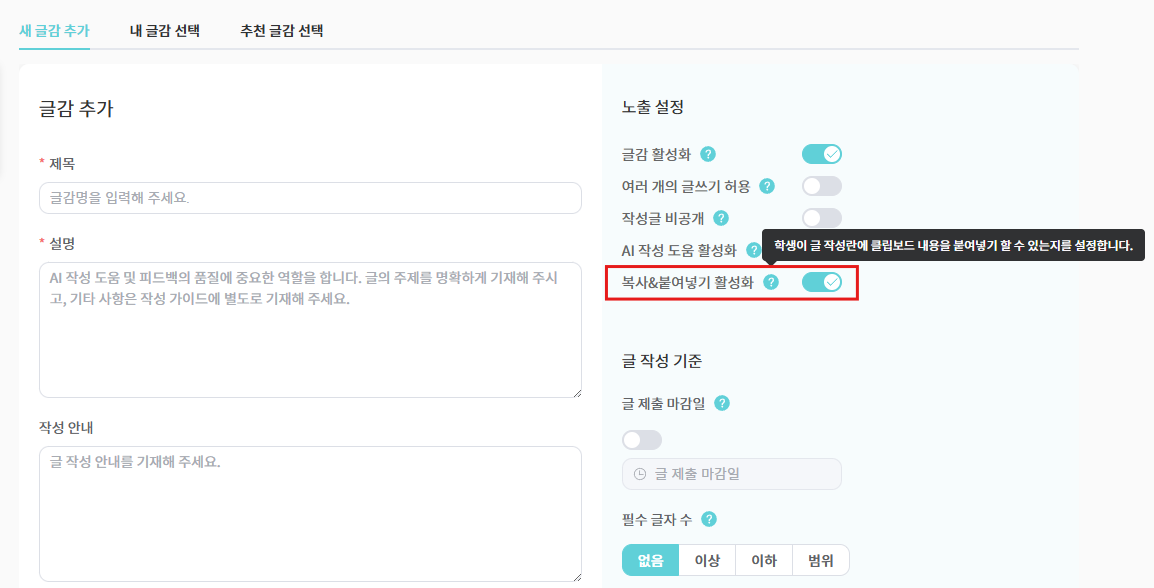The width and height of the screenshot is (1154, 588).
Task: Click the help icon beside 글 제출 마감일
Action: [723, 403]
